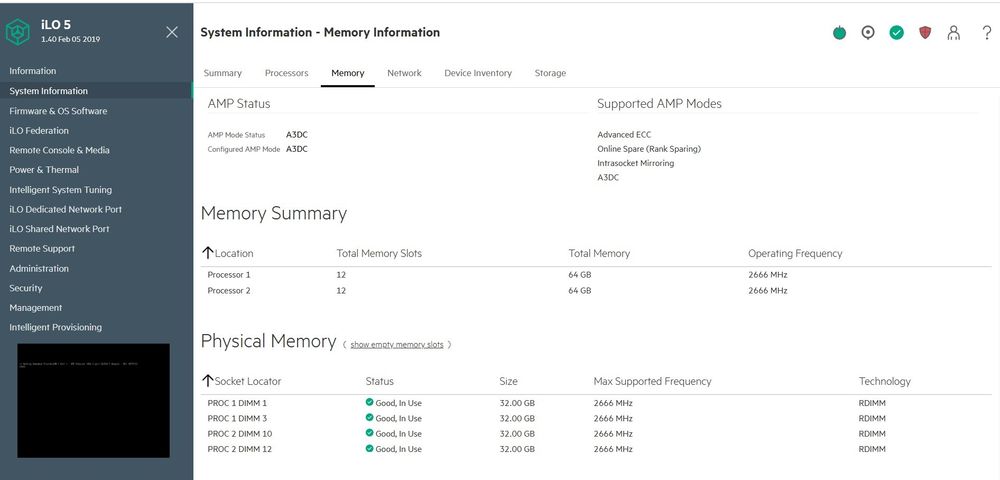
Task: Click green status icon for PROC 2 DIMM 10
Action: (369, 433)
